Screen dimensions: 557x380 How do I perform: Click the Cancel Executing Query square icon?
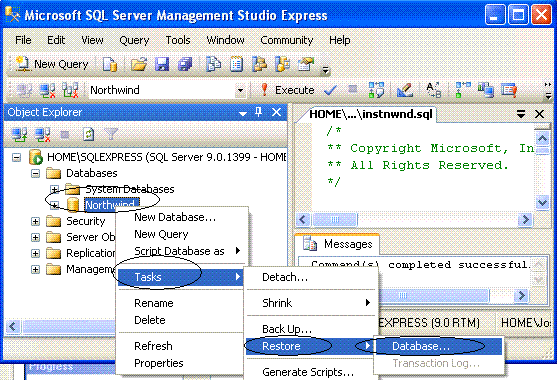tap(352, 89)
